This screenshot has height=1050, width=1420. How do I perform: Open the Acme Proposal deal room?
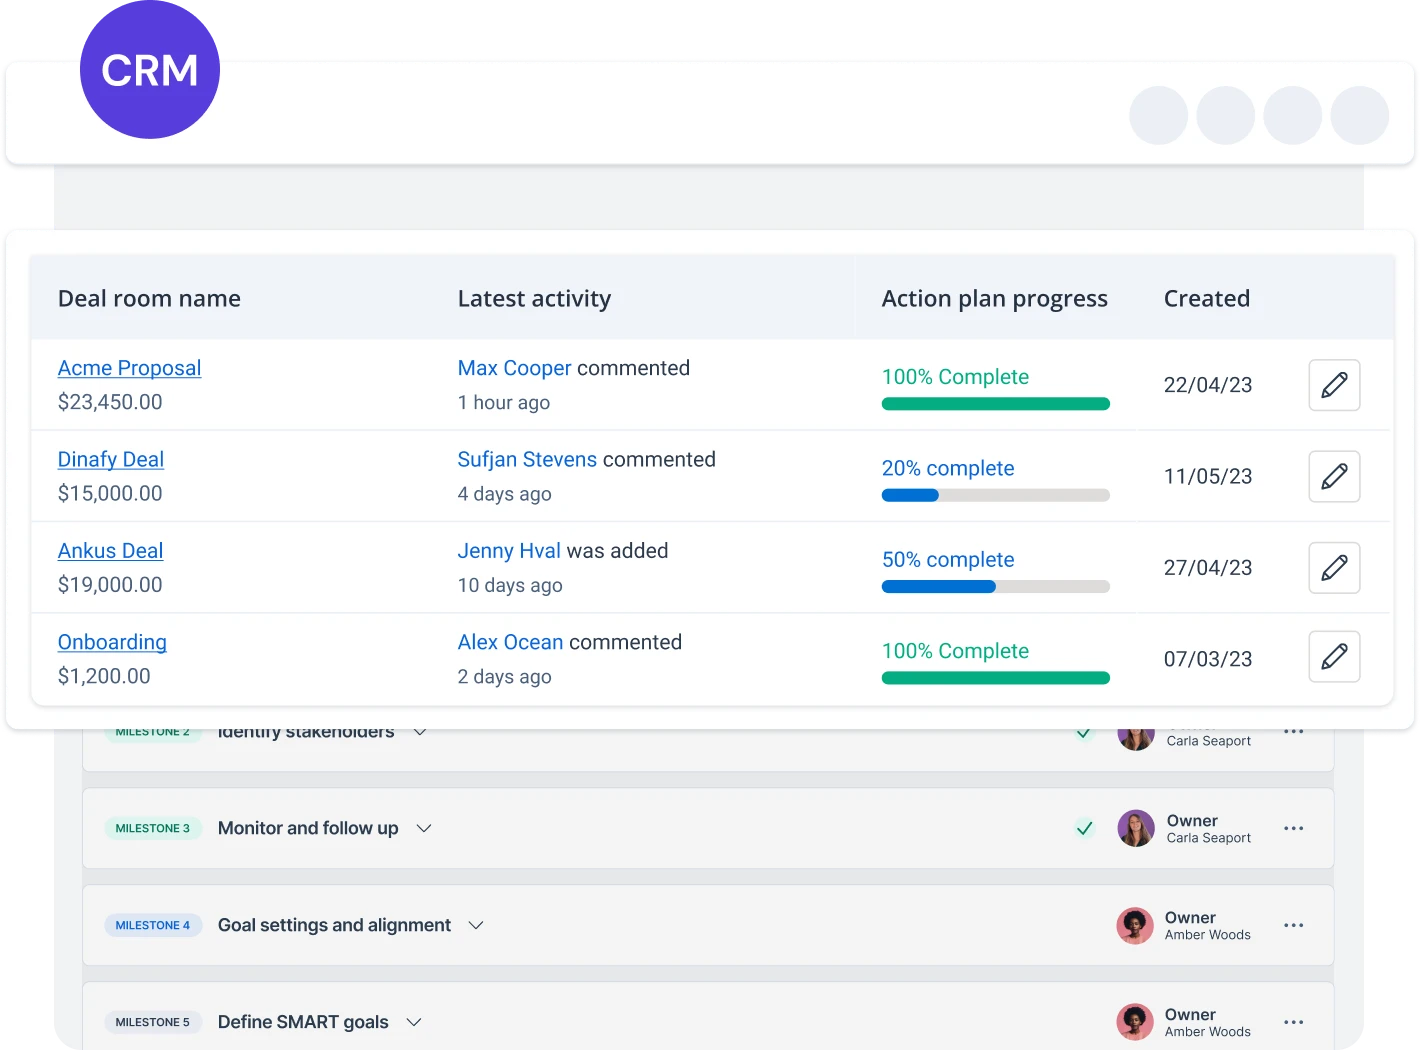[129, 368]
